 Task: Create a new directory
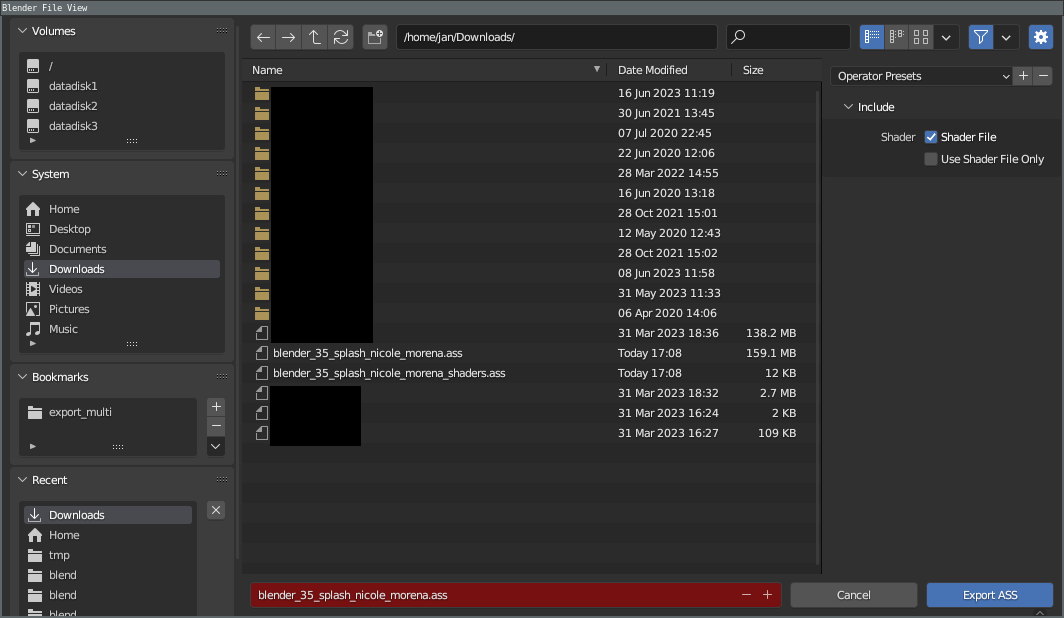[375, 37]
